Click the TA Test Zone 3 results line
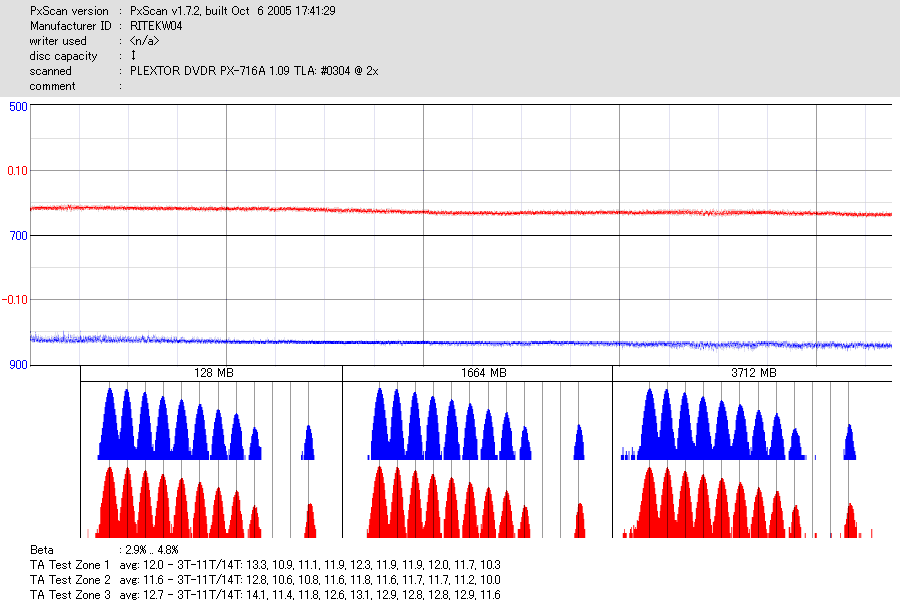This screenshot has width=900, height=607. 265,594
